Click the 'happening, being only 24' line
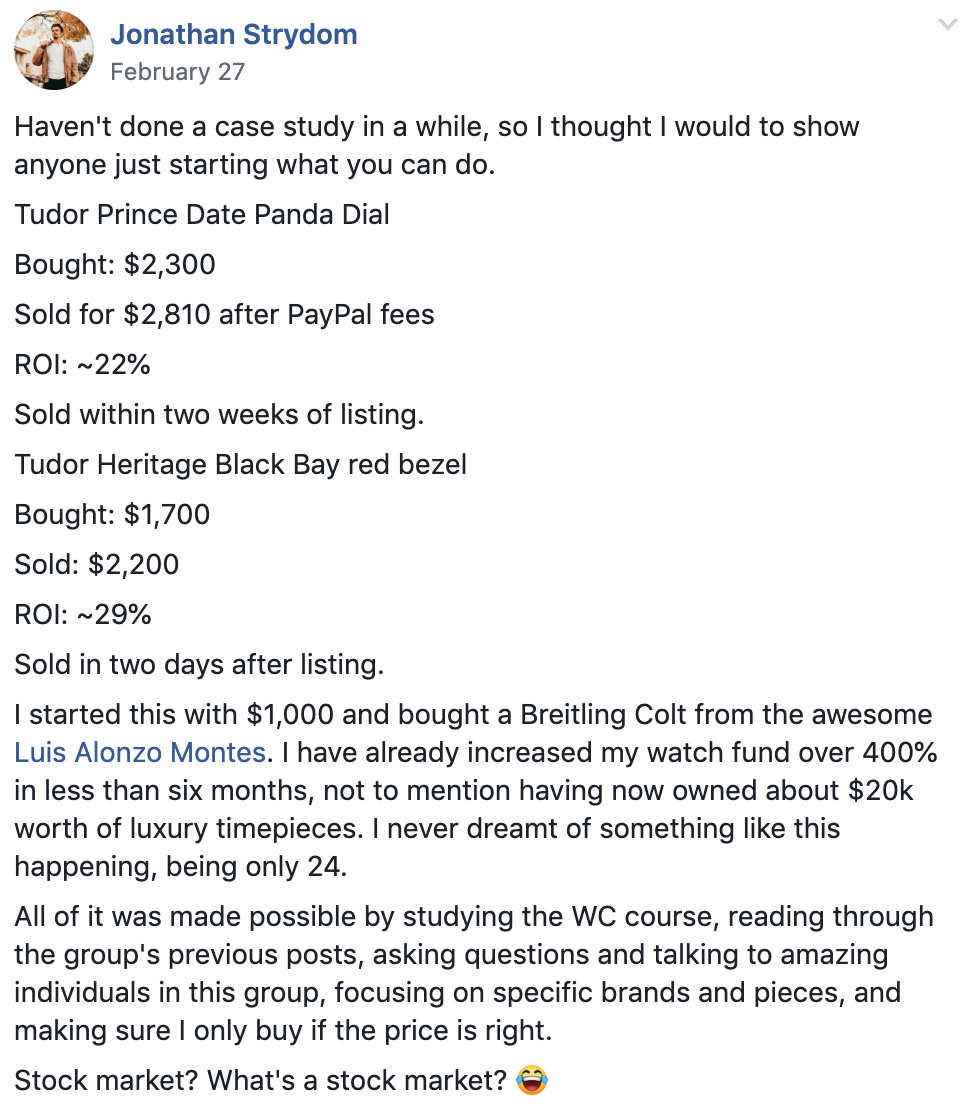 click(x=180, y=866)
